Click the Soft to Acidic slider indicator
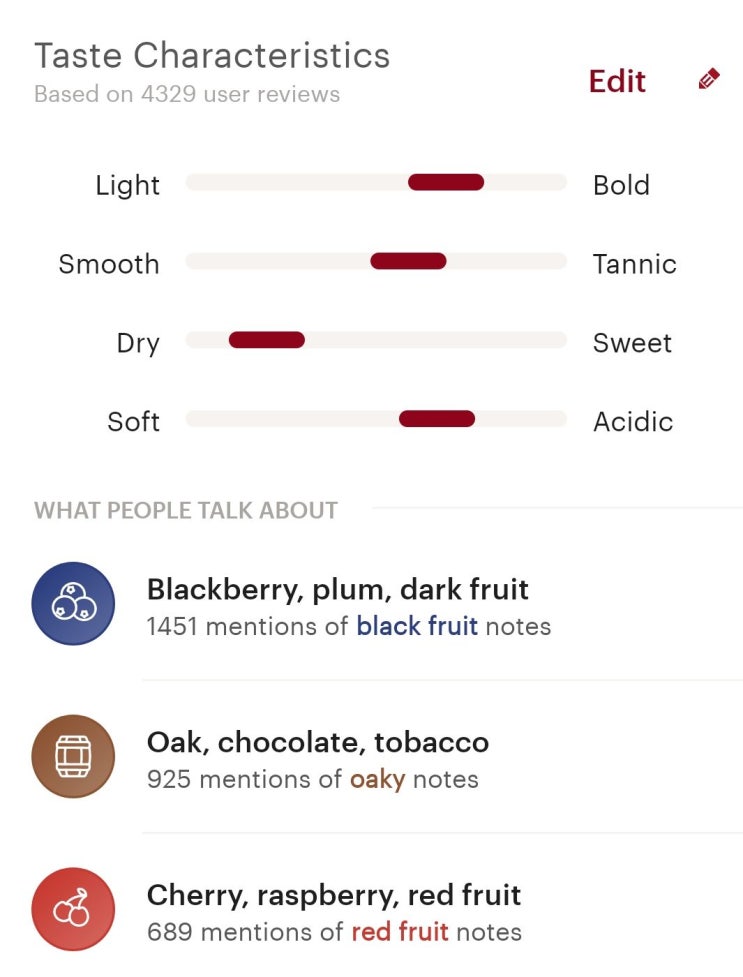The height and width of the screenshot is (977, 743). [437, 419]
